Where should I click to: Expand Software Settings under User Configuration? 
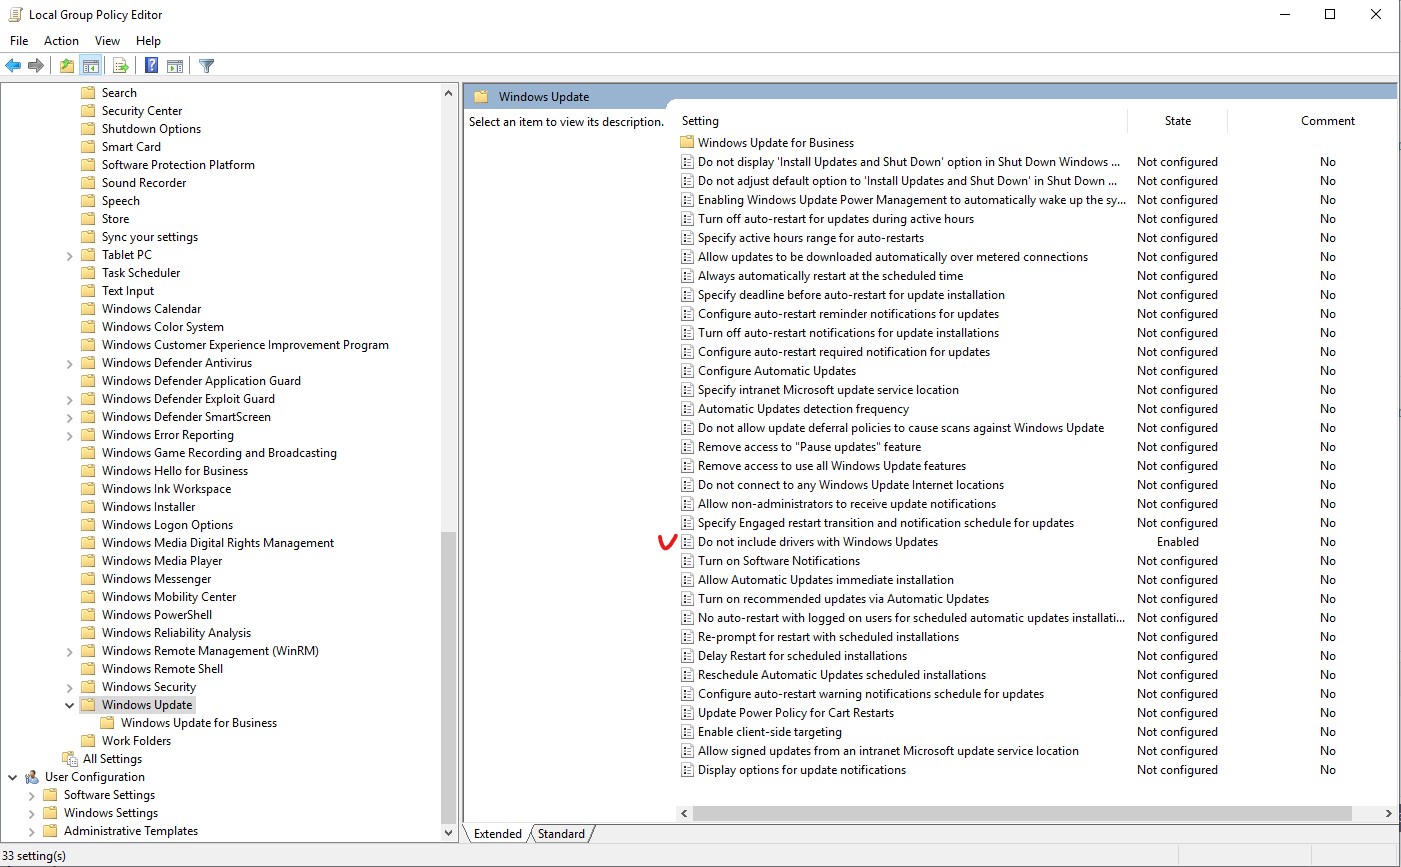coord(31,796)
